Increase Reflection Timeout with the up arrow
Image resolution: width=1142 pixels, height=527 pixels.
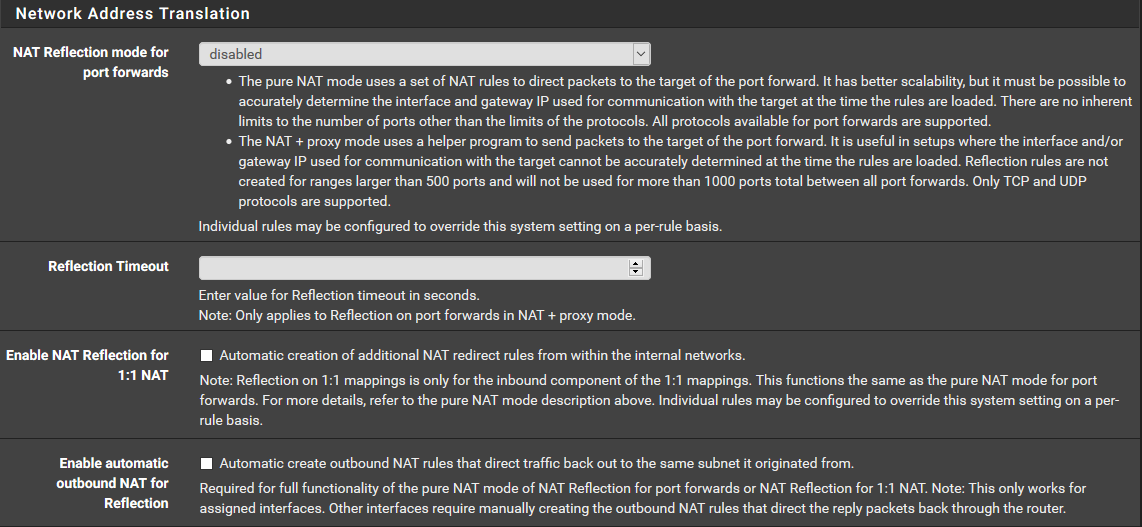click(635, 264)
